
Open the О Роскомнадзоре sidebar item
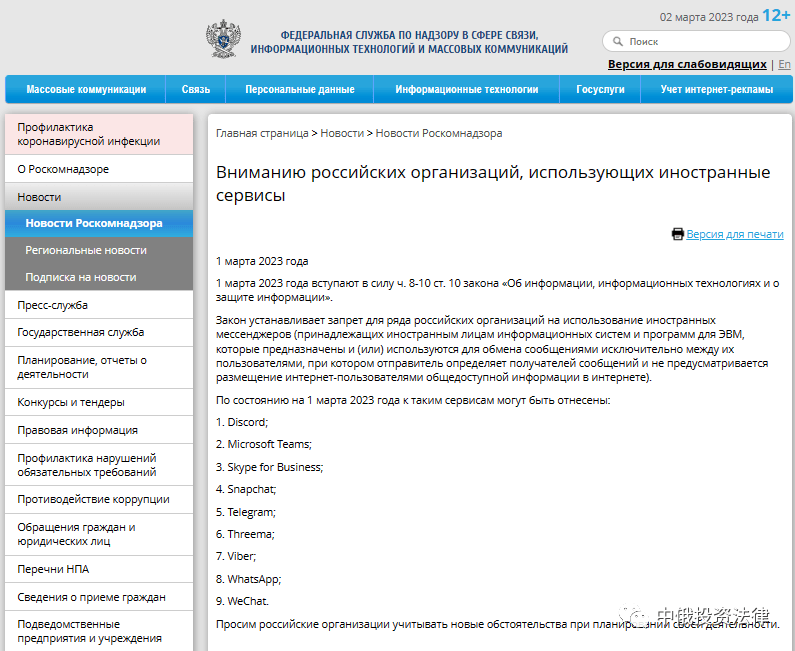click(99, 169)
